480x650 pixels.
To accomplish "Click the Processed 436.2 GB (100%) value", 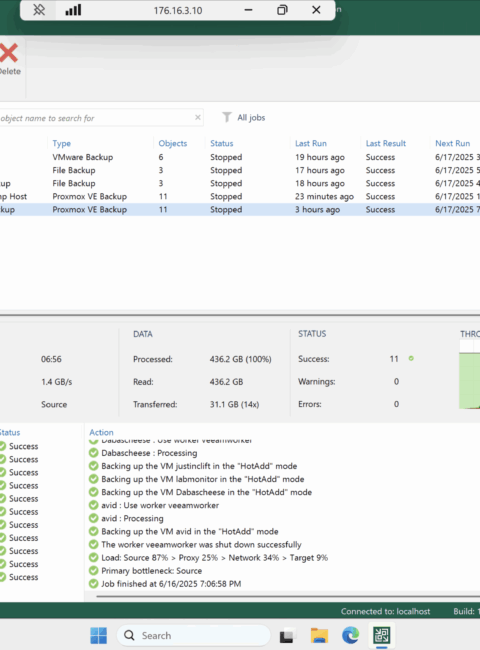I will (240, 359).
